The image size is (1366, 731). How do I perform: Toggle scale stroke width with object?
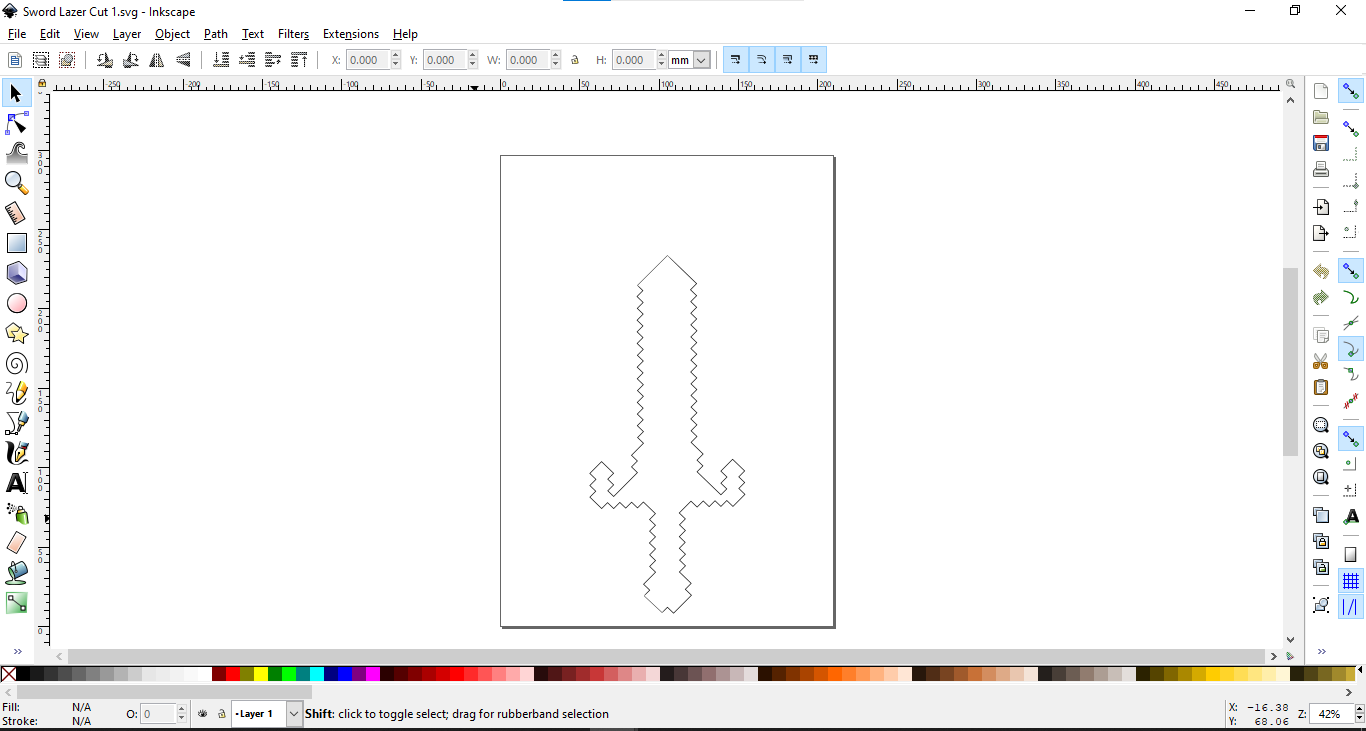pos(736,60)
